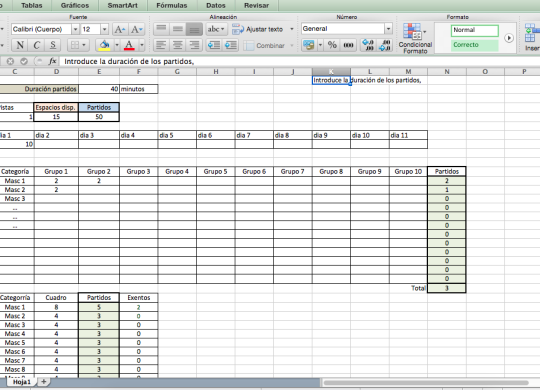Decrease the font size with the smaller A icon

tap(136, 29)
